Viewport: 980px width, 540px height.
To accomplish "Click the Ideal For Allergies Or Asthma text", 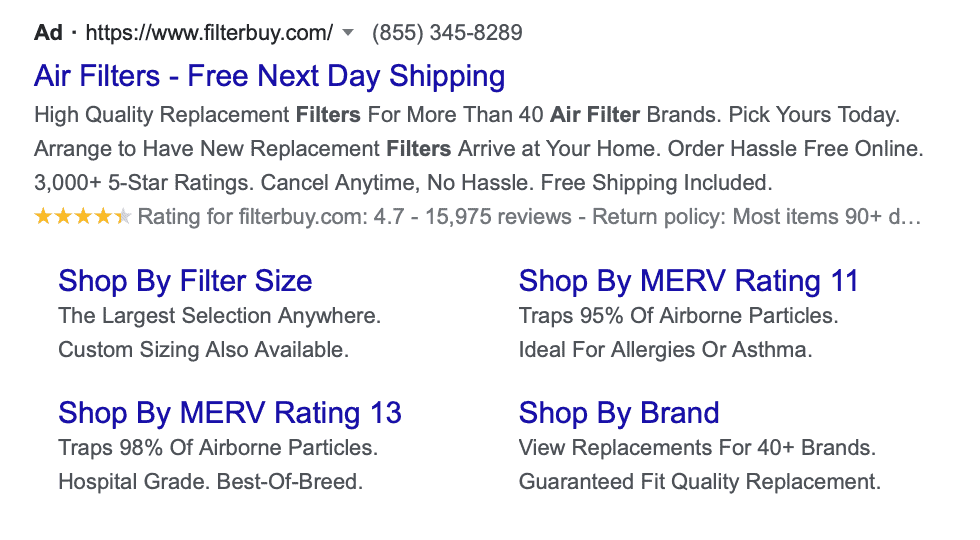I will (x=666, y=349).
